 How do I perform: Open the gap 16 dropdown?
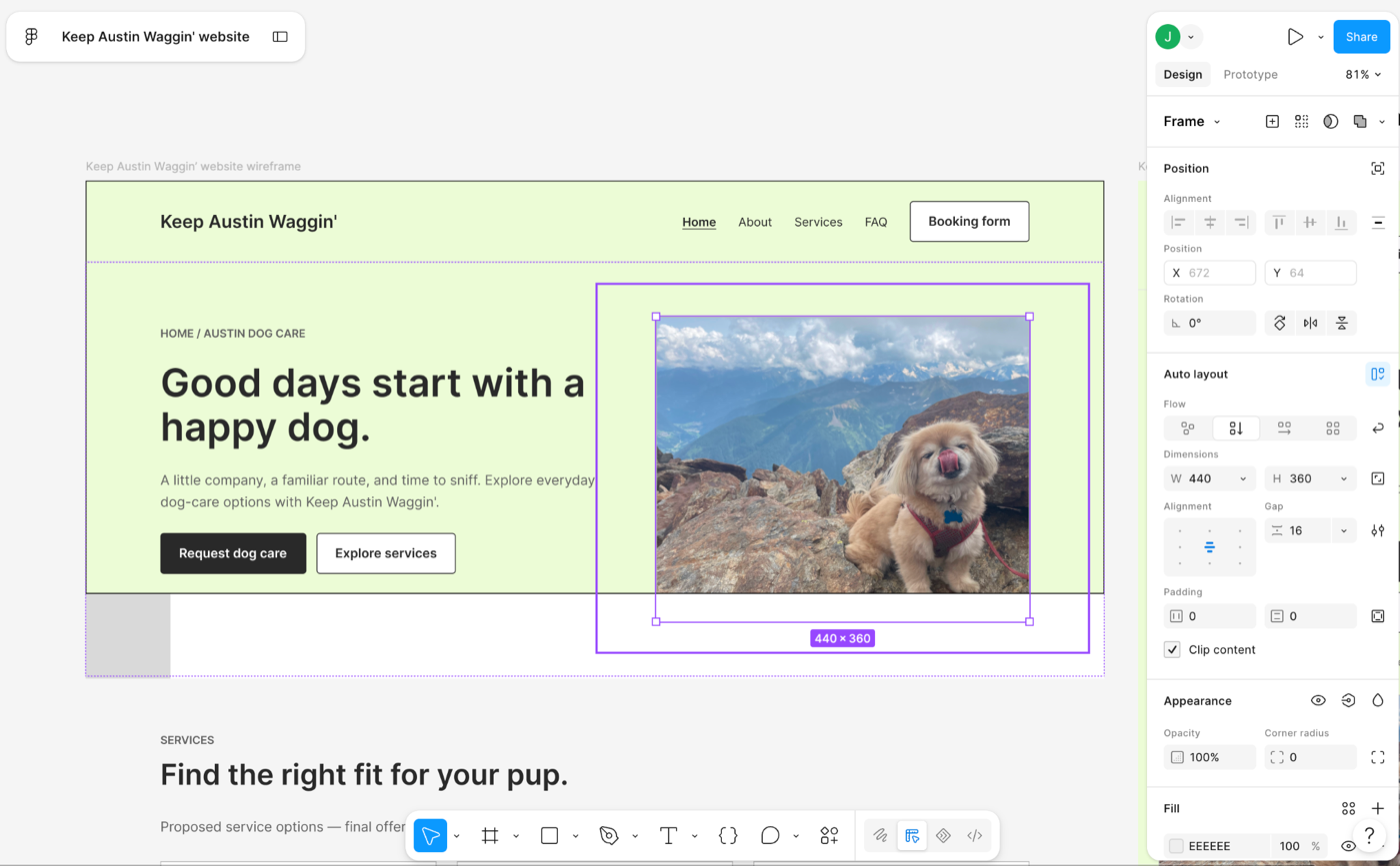tap(1343, 531)
